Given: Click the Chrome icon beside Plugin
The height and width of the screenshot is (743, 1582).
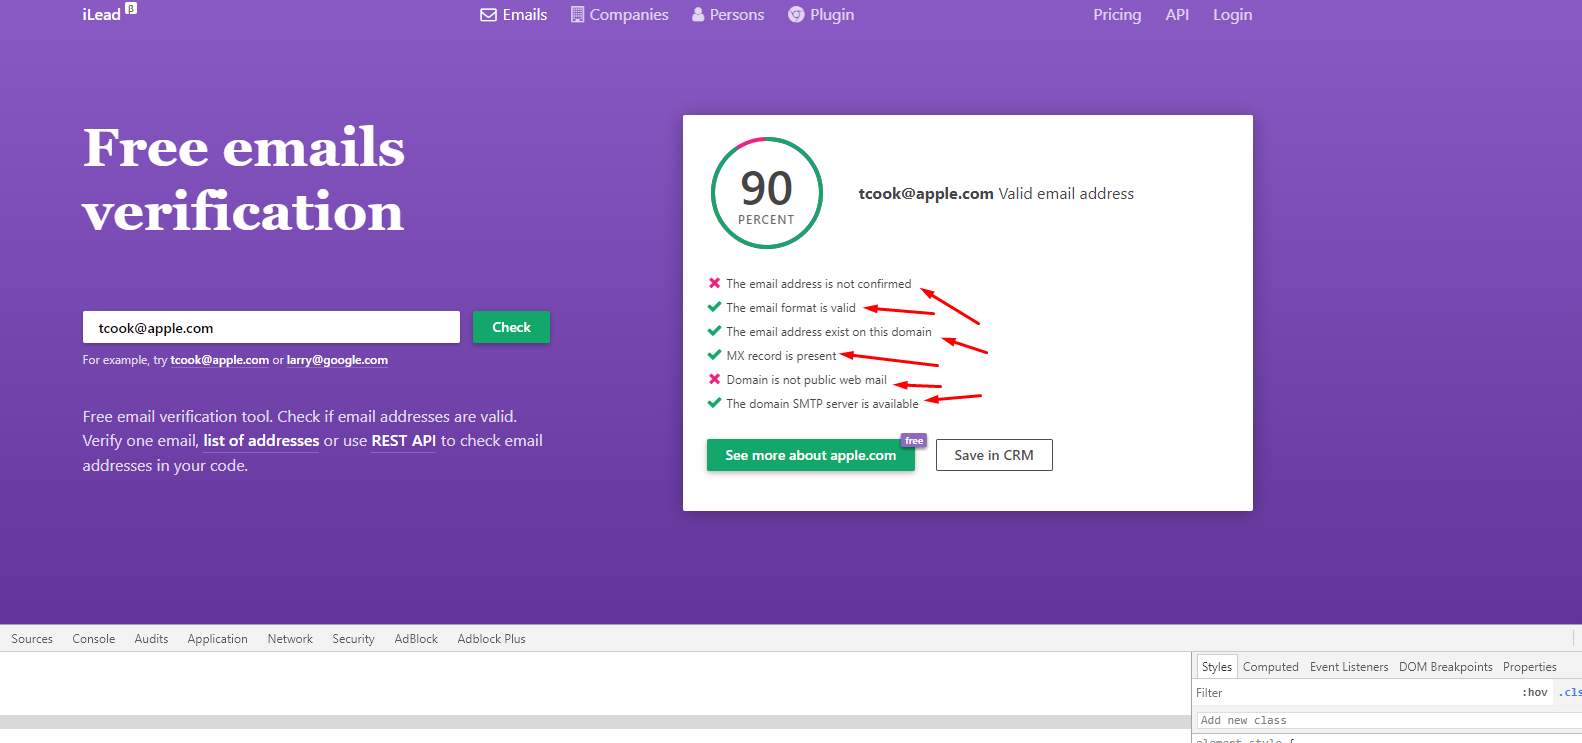Looking at the screenshot, I should 796,14.
